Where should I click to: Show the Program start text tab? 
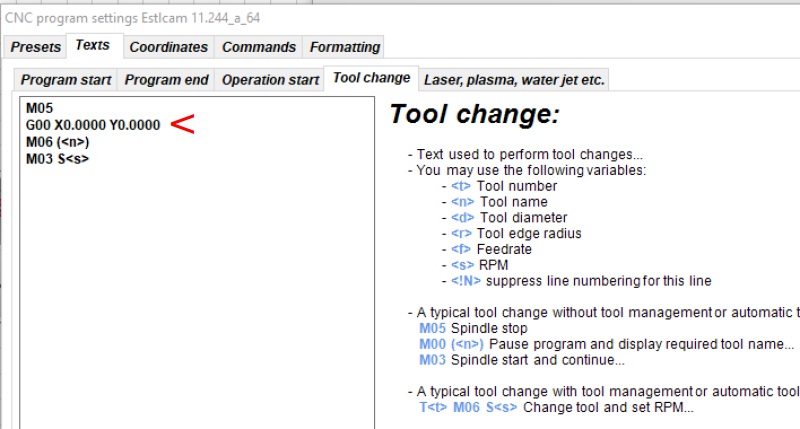[66, 80]
